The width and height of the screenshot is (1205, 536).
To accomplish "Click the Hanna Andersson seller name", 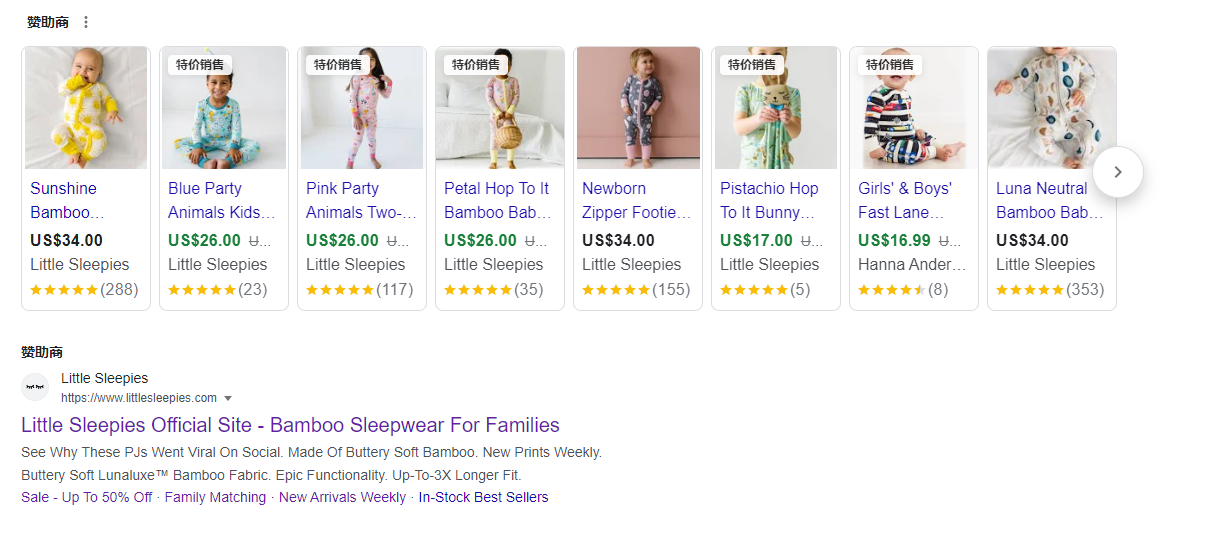I will click(912, 264).
